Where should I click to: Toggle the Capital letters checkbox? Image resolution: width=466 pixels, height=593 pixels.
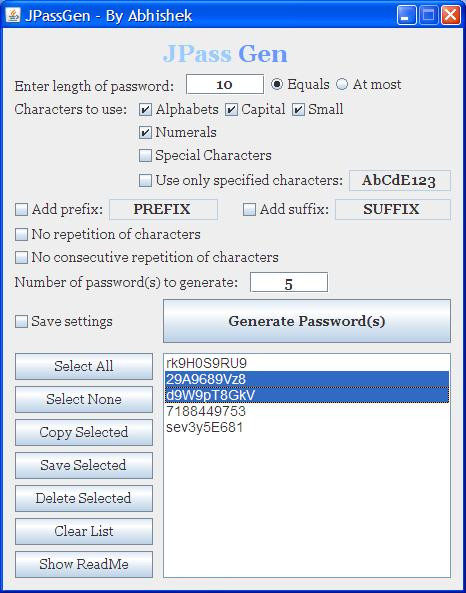click(231, 110)
